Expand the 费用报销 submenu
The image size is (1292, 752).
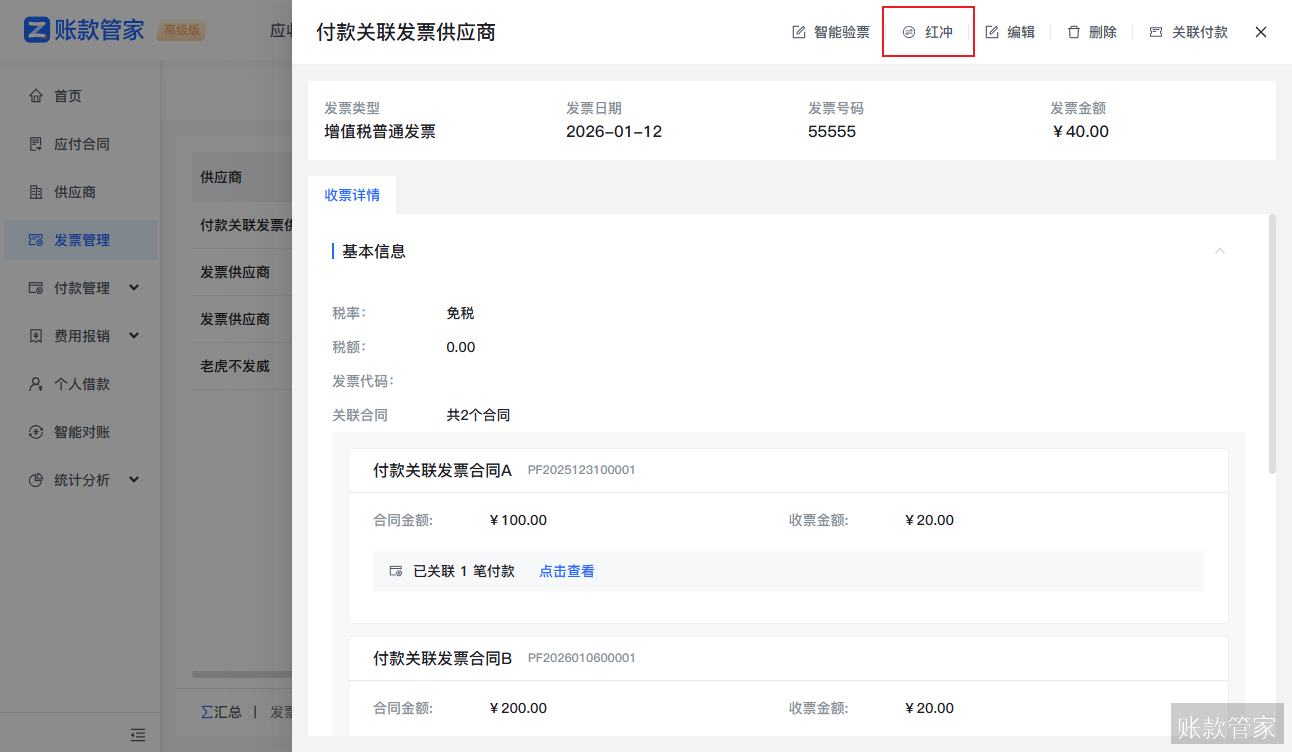pyautogui.click(x=80, y=335)
